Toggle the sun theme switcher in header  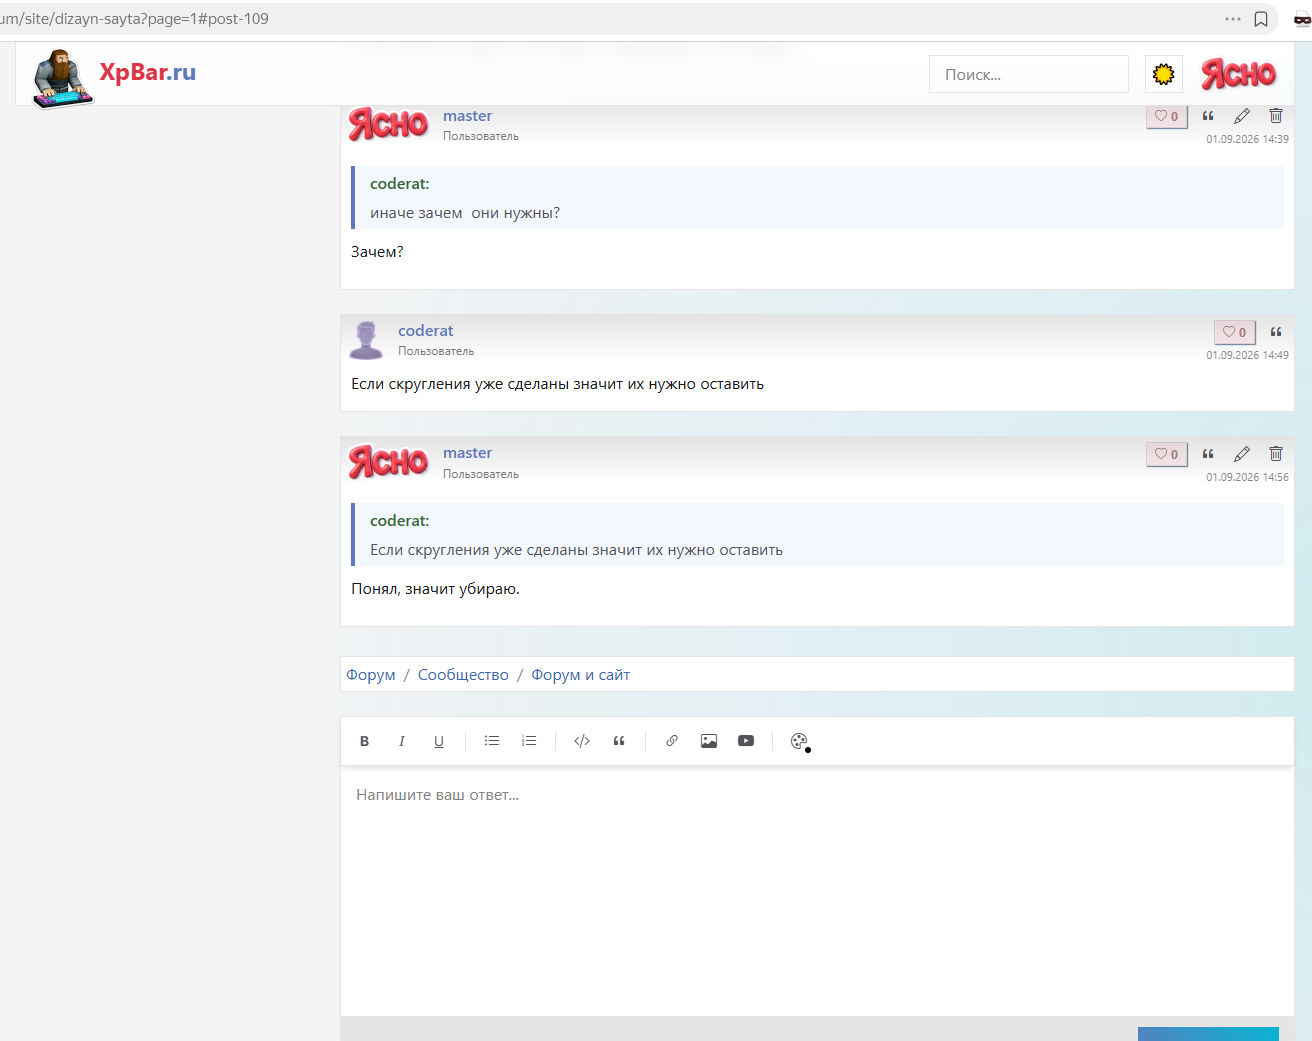(1164, 74)
